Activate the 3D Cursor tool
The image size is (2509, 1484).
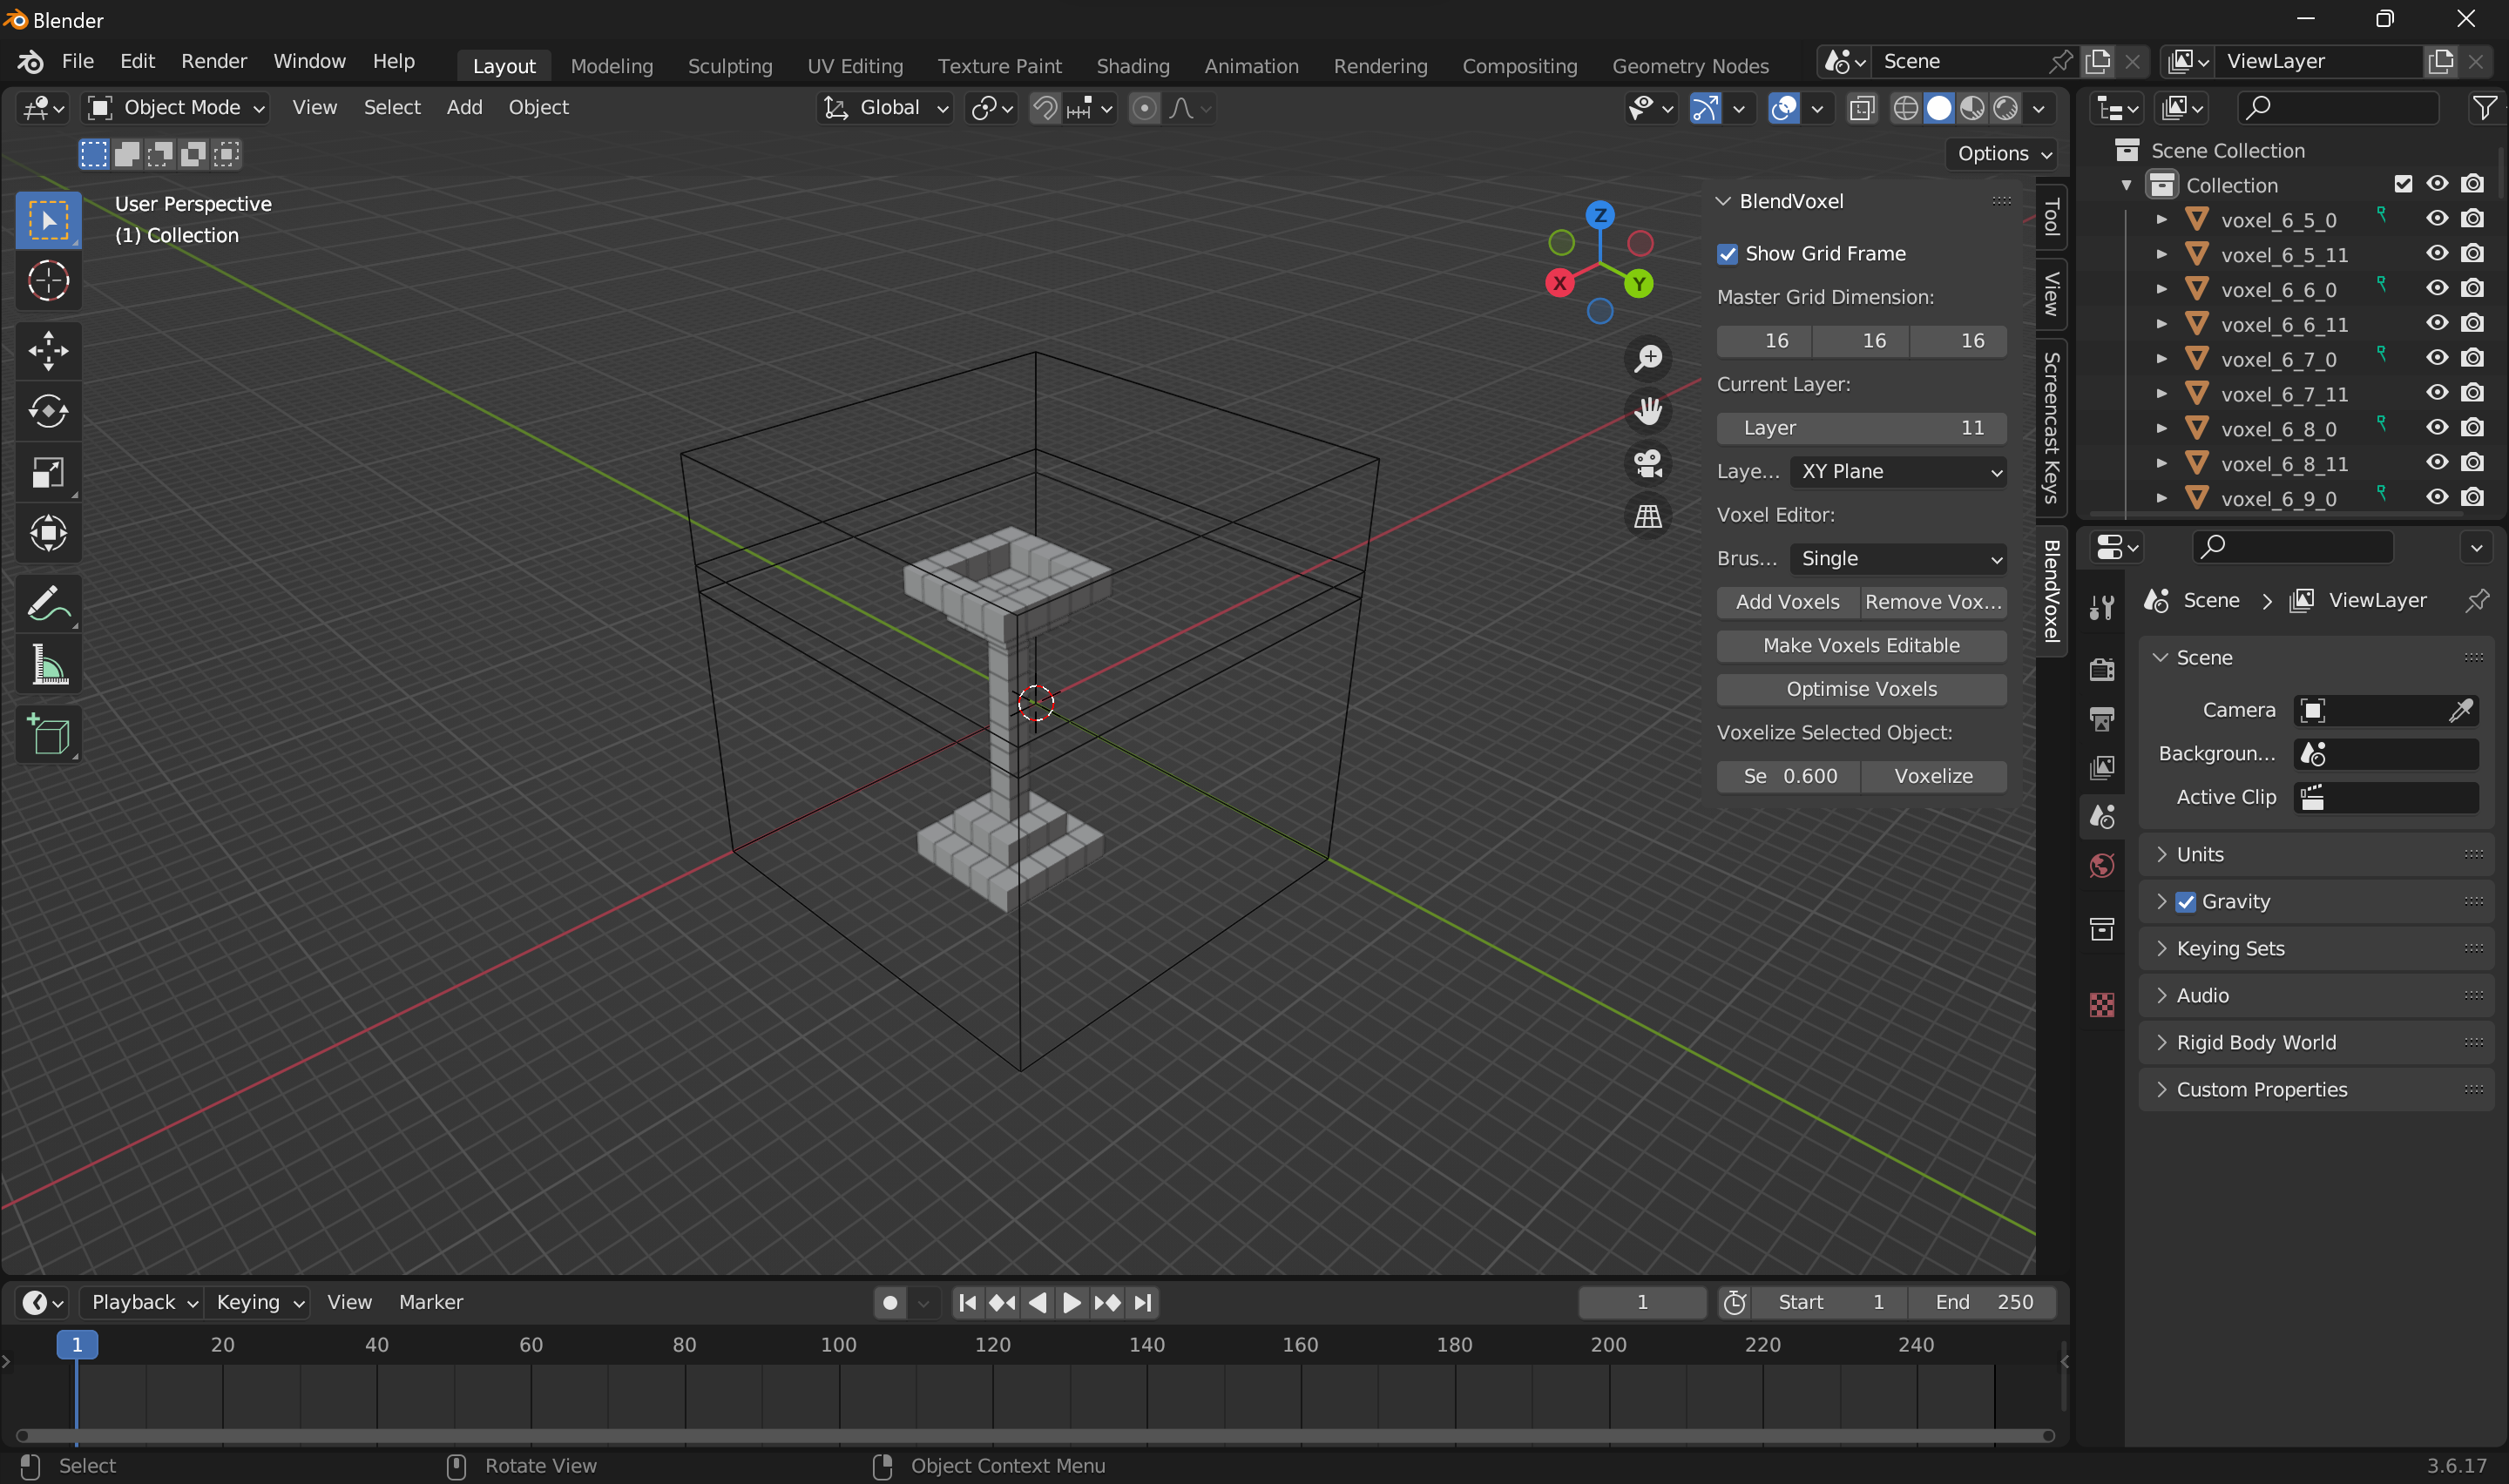click(48, 281)
